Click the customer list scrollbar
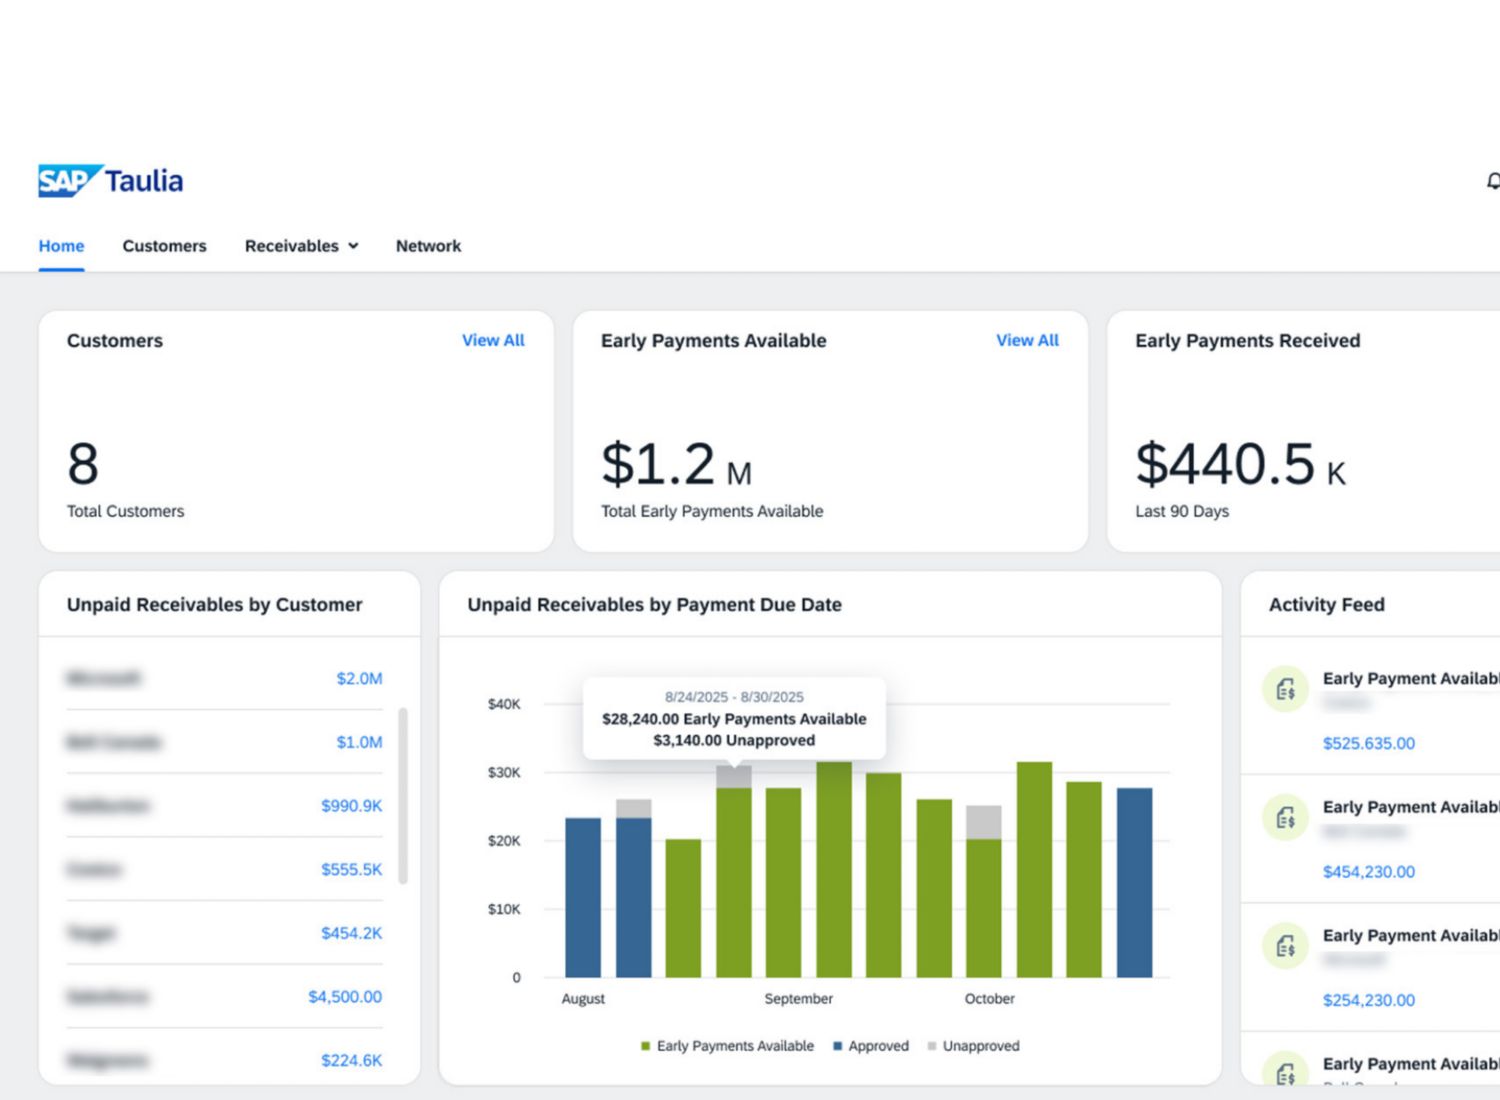This screenshot has width=1500, height=1100. click(403, 796)
